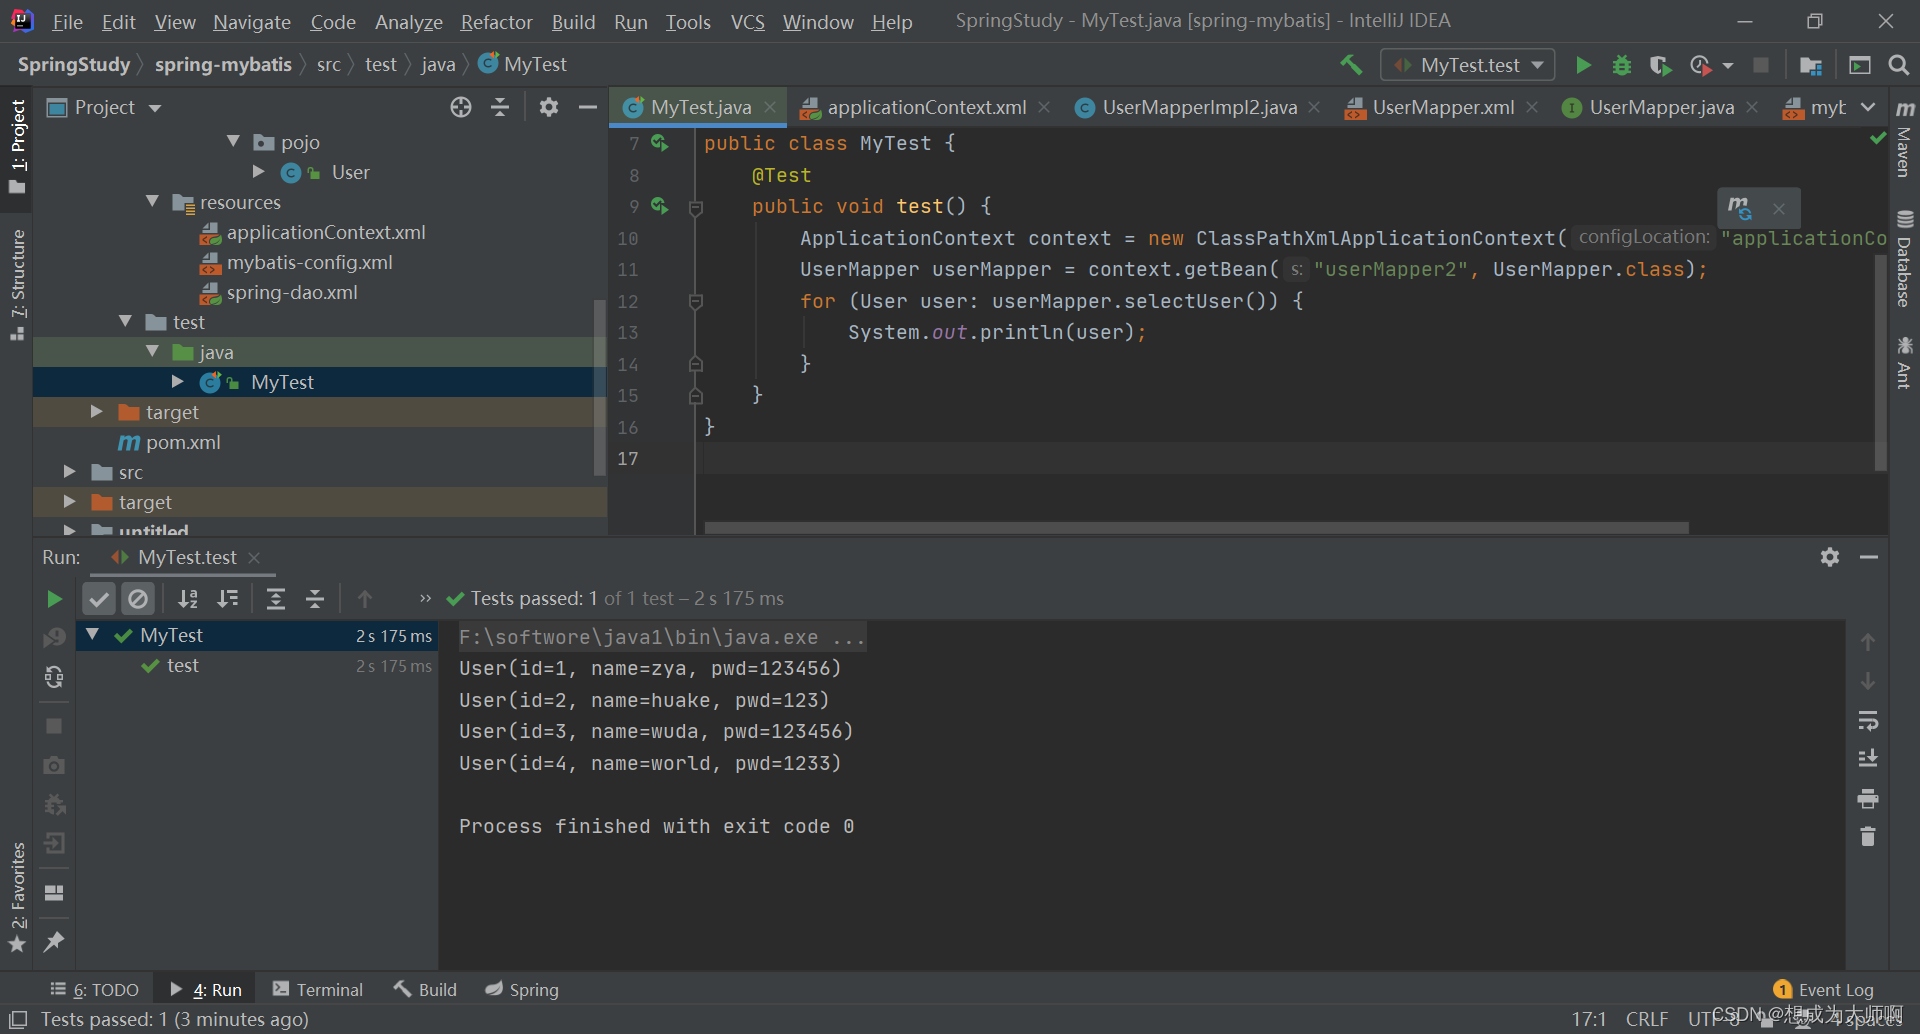This screenshot has height=1034, width=1920.
Task: Click sort alphabetically icon in Run toolbar
Action: 187,599
